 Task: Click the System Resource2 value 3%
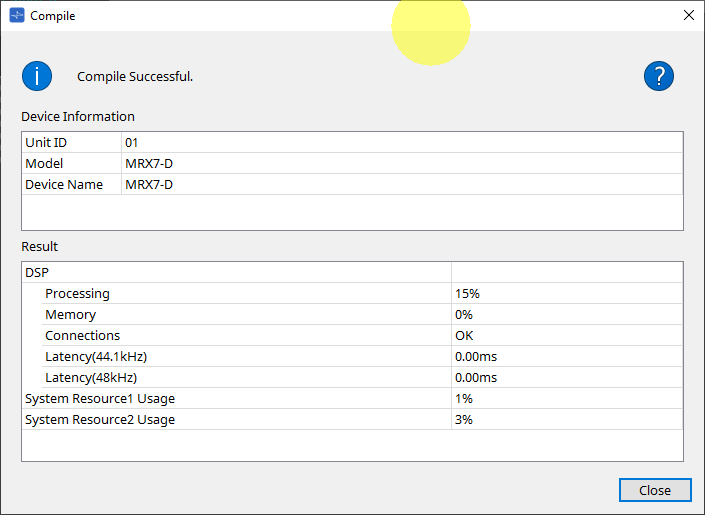pos(464,419)
